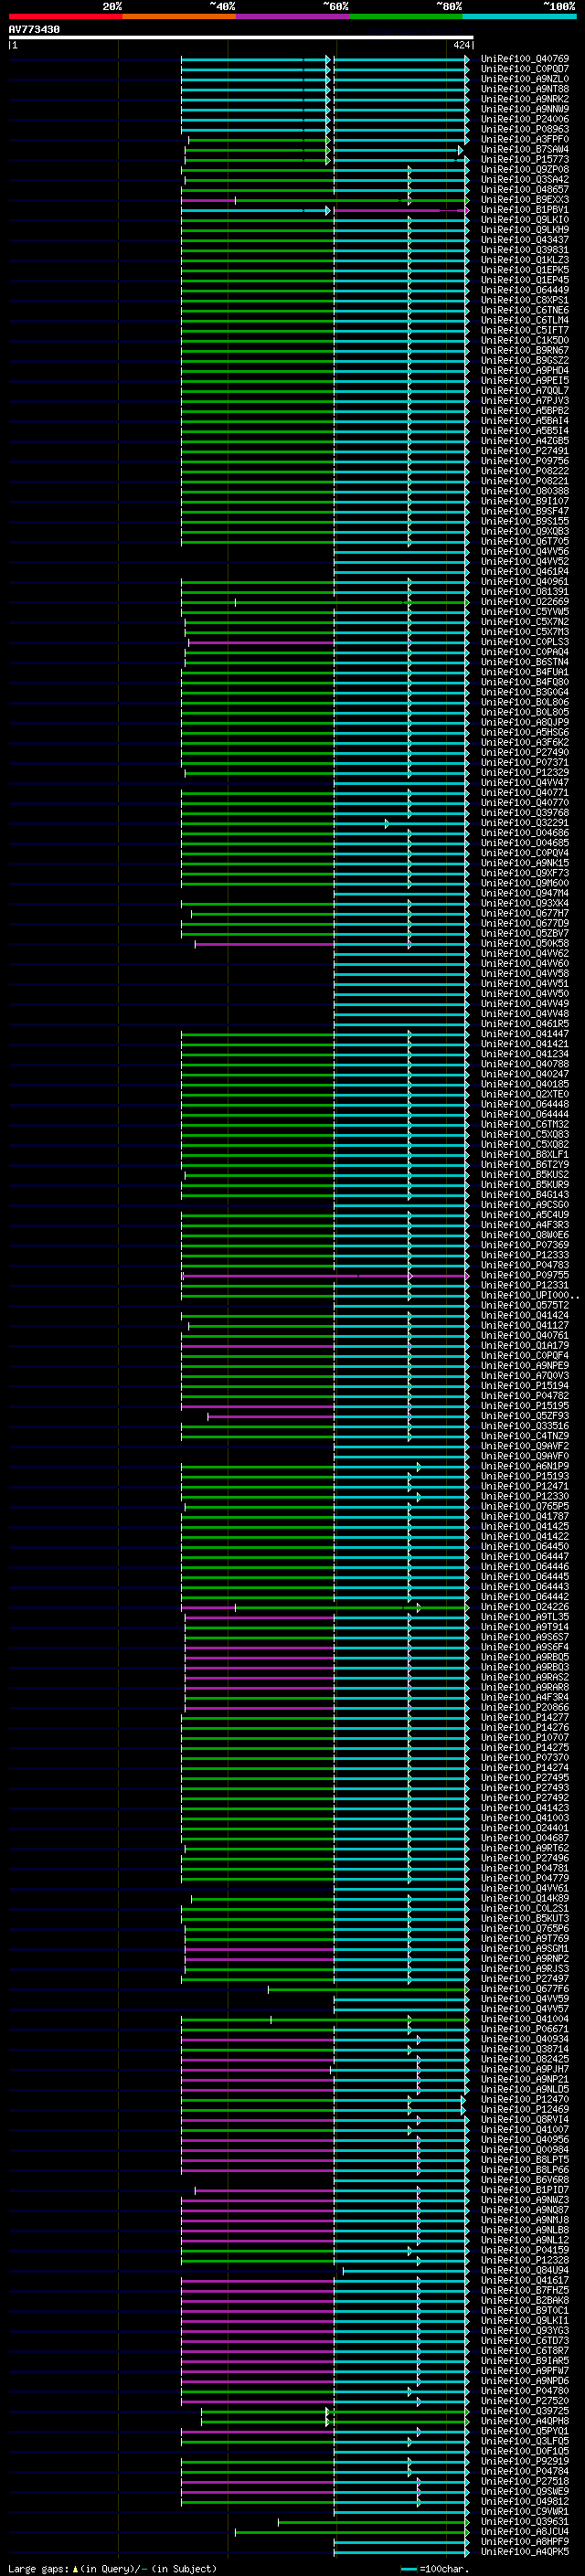The width and height of the screenshot is (585, 2576).
Task: Select label UniRef100_Q1A179
Action: pyautogui.click(x=525, y=1345)
